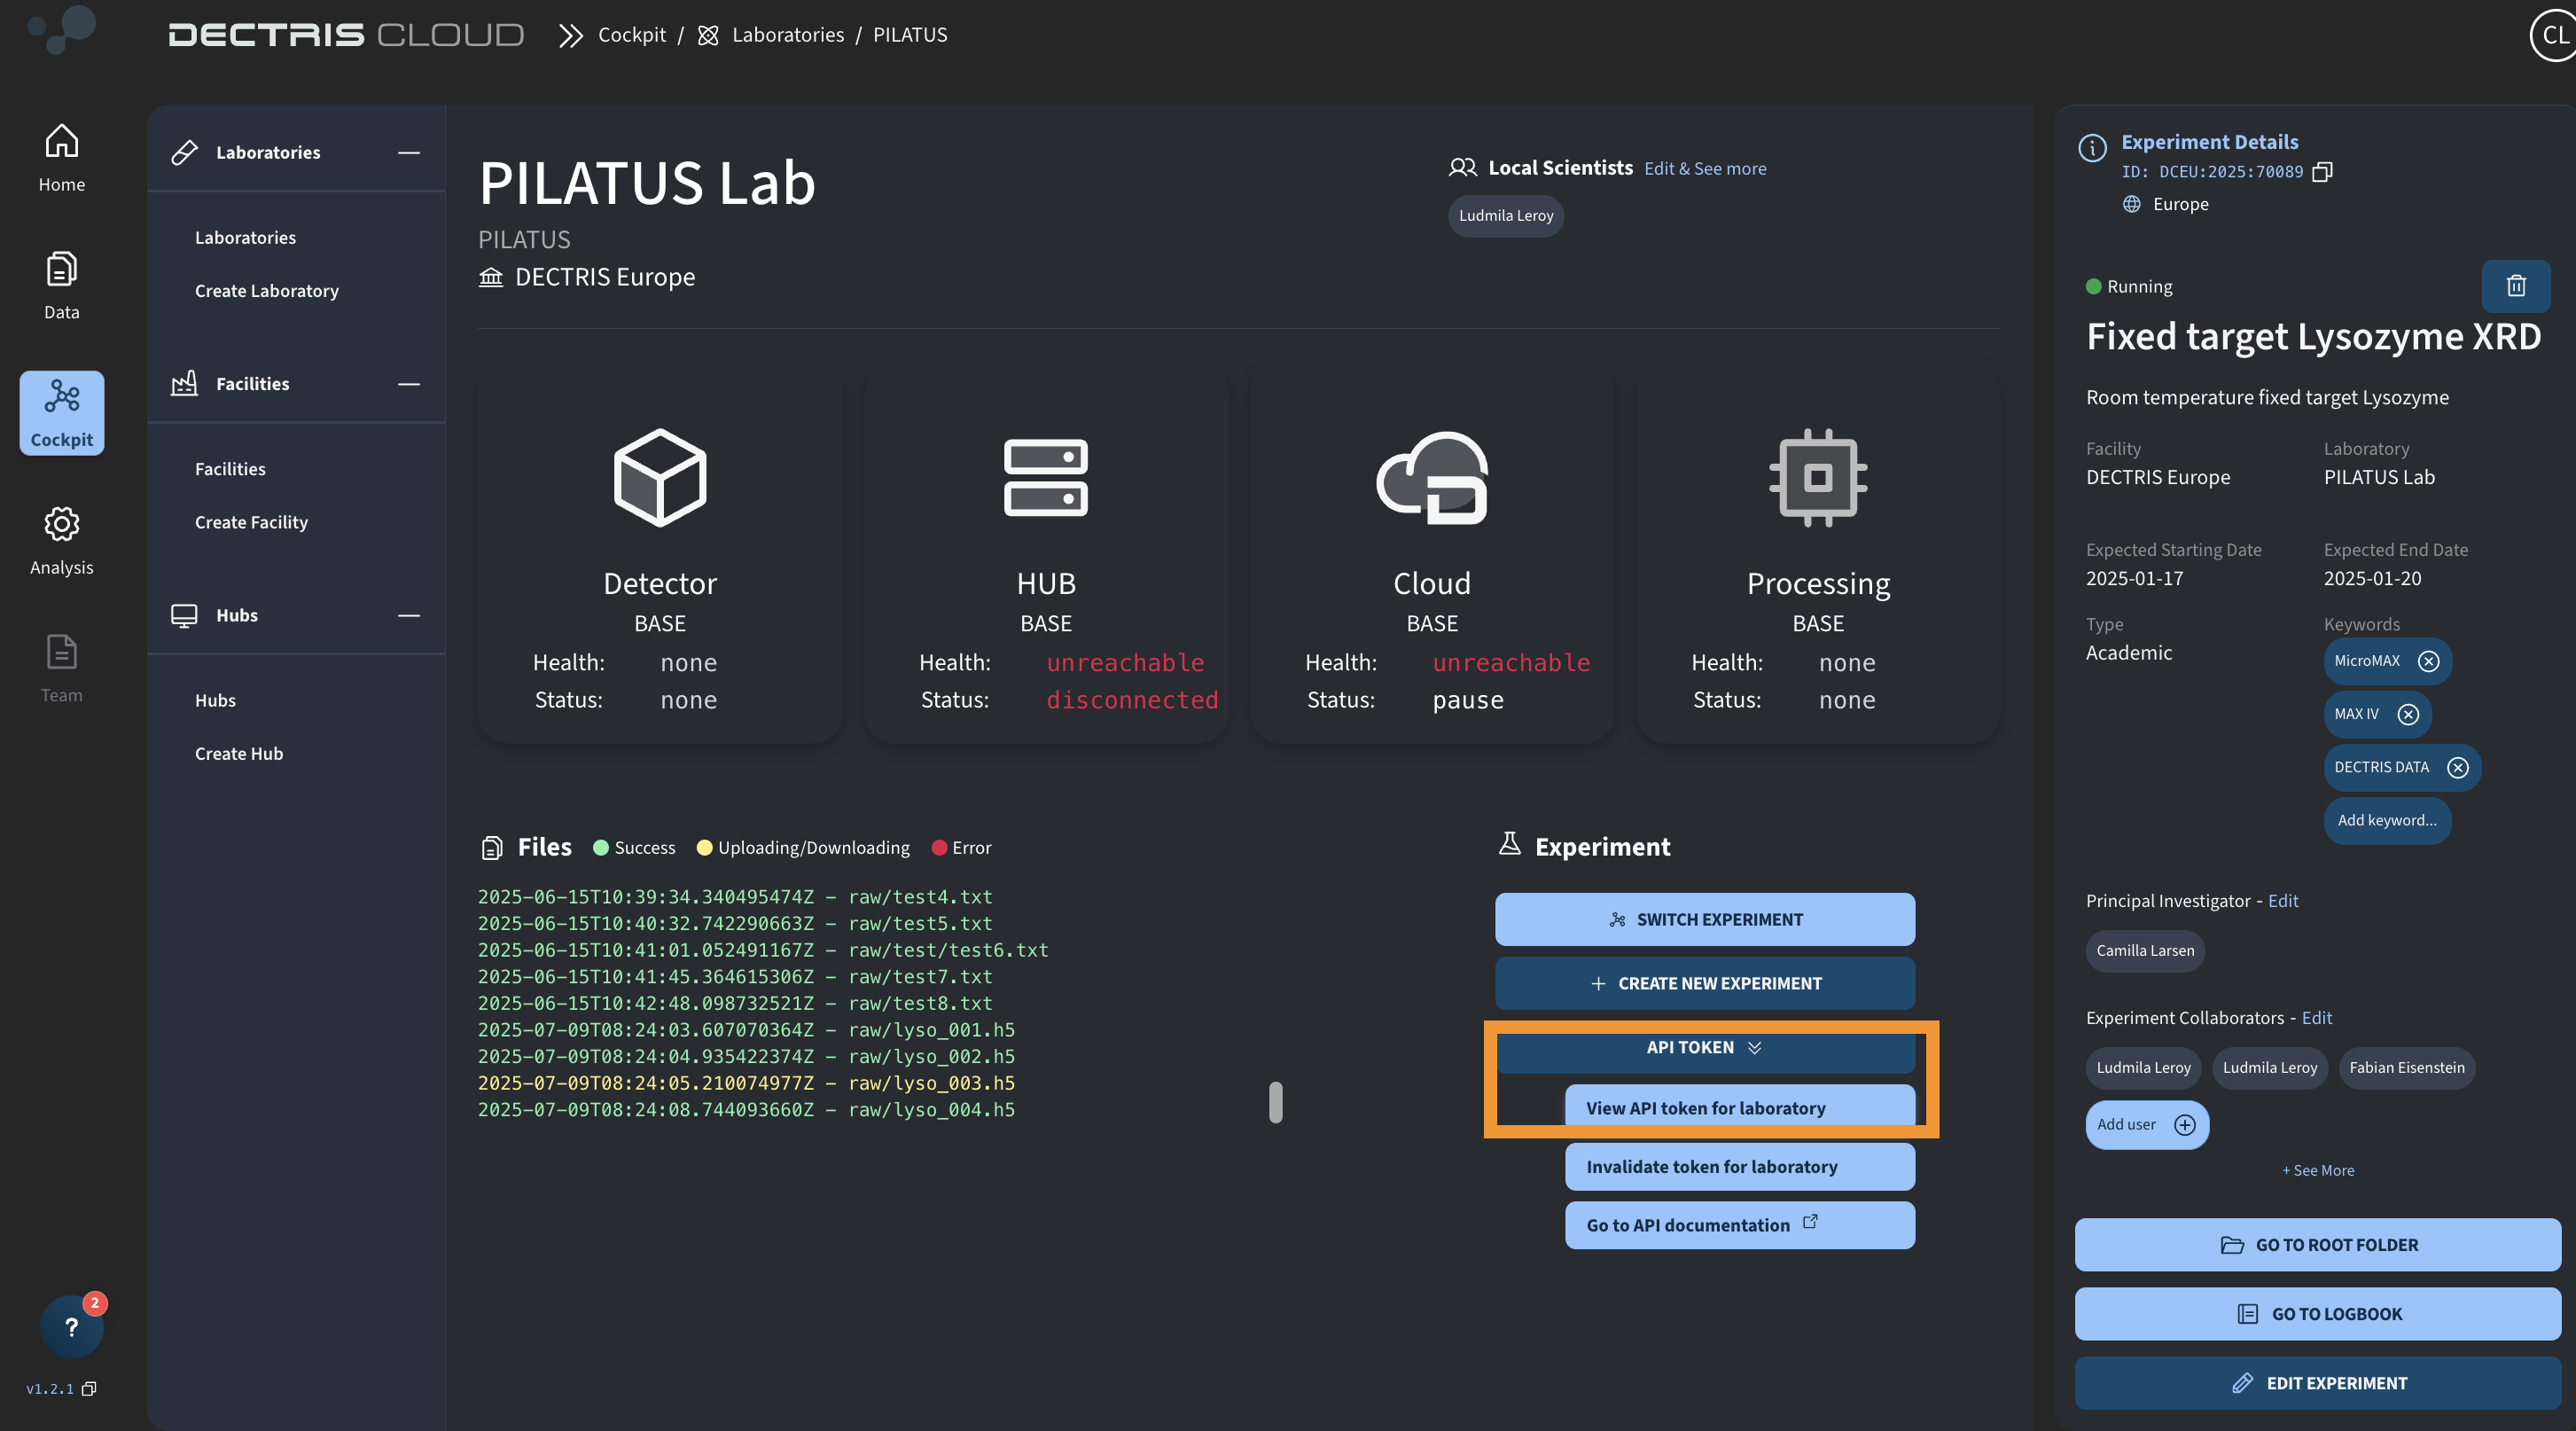Click the Add keyword... input field
Screen dimensions: 2576x1431
pyautogui.click(x=2387, y=820)
